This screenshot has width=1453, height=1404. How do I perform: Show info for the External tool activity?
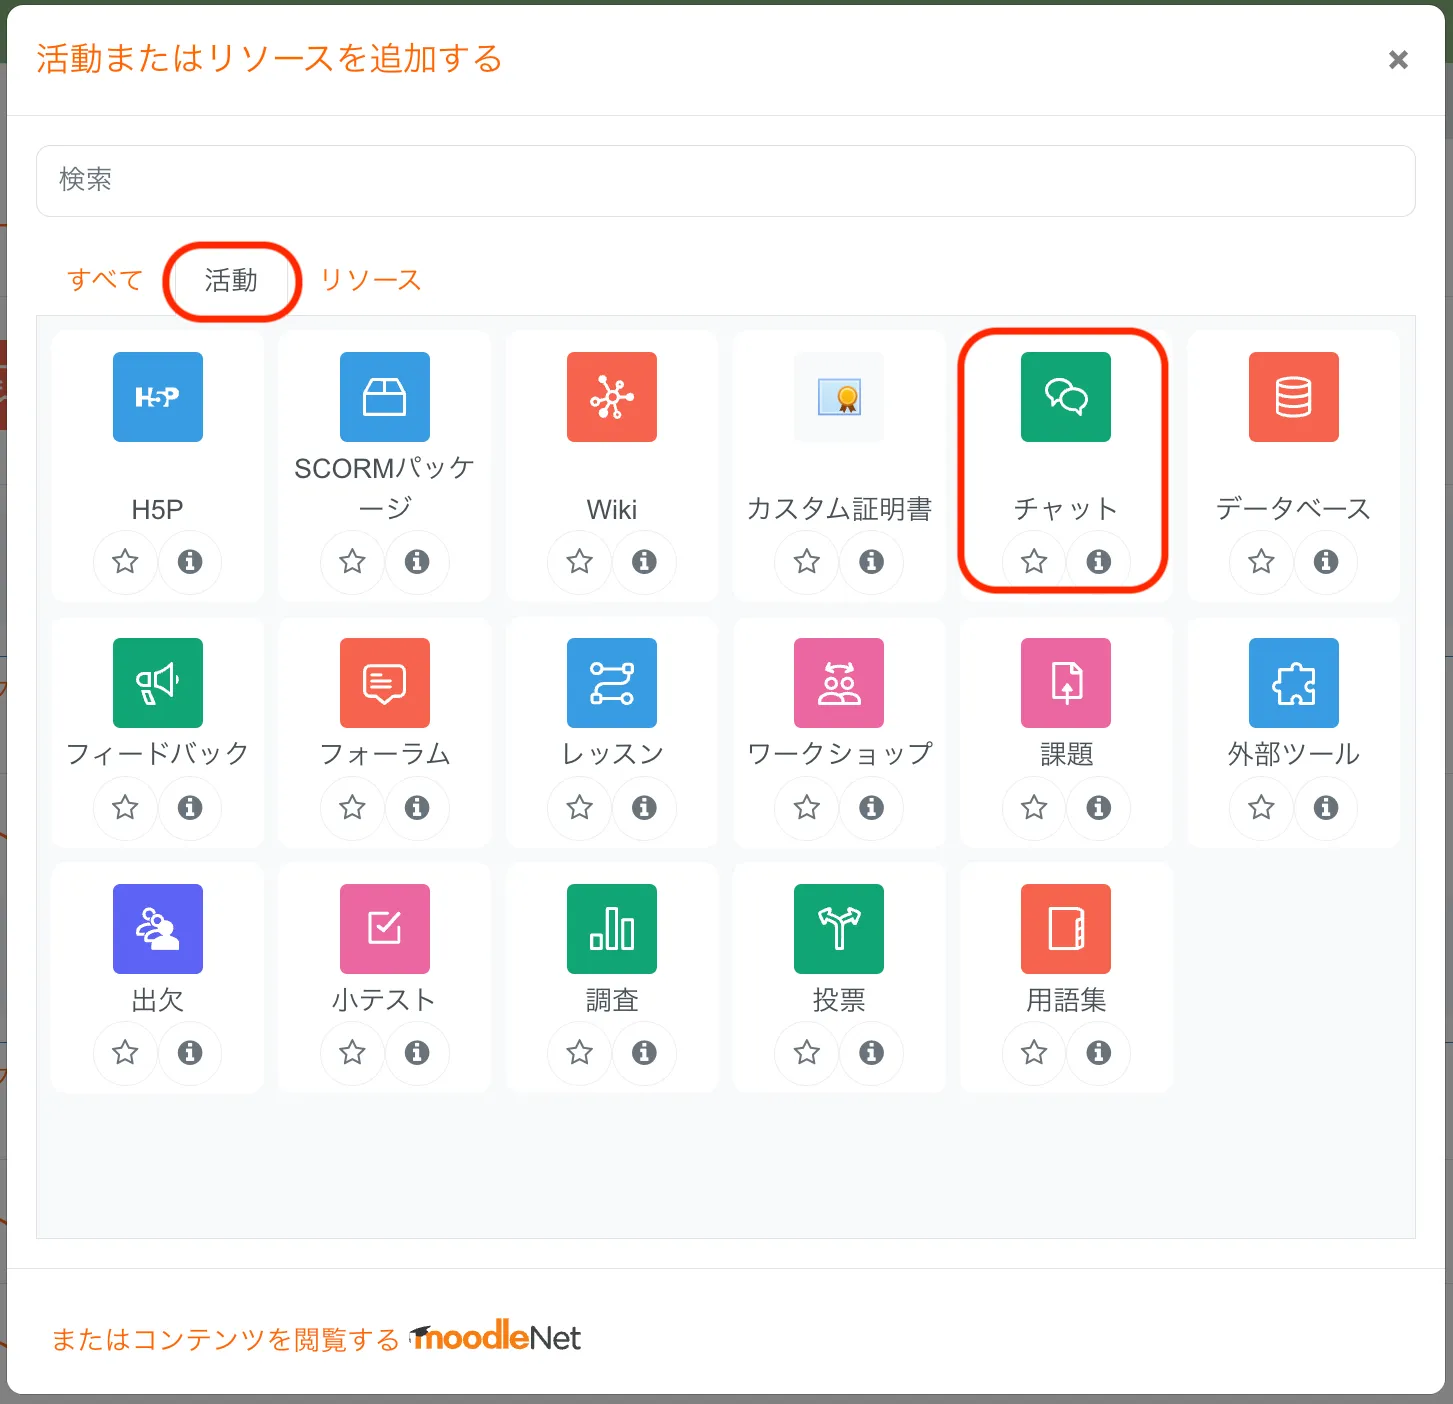(x=1326, y=807)
